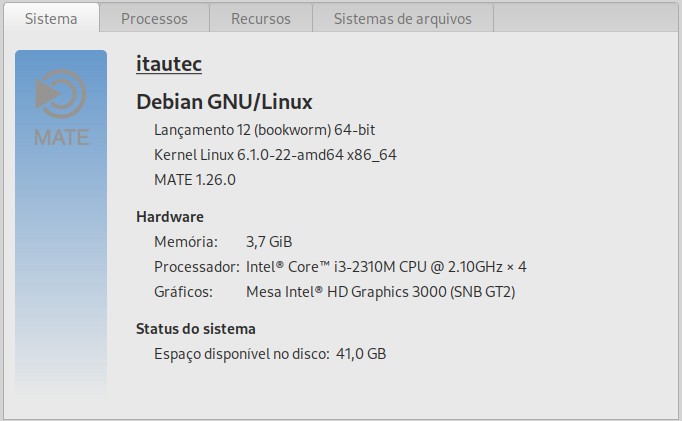Viewport: 682px width, 421px height.
Task: Click the Processador label
Action: pyautogui.click(x=197, y=267)
